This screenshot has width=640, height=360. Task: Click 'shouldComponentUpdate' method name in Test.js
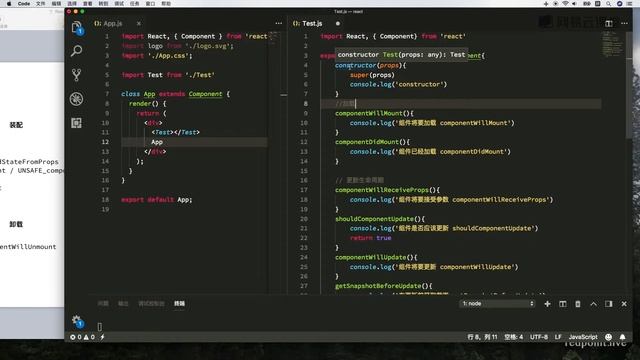(x=374, y=219)
